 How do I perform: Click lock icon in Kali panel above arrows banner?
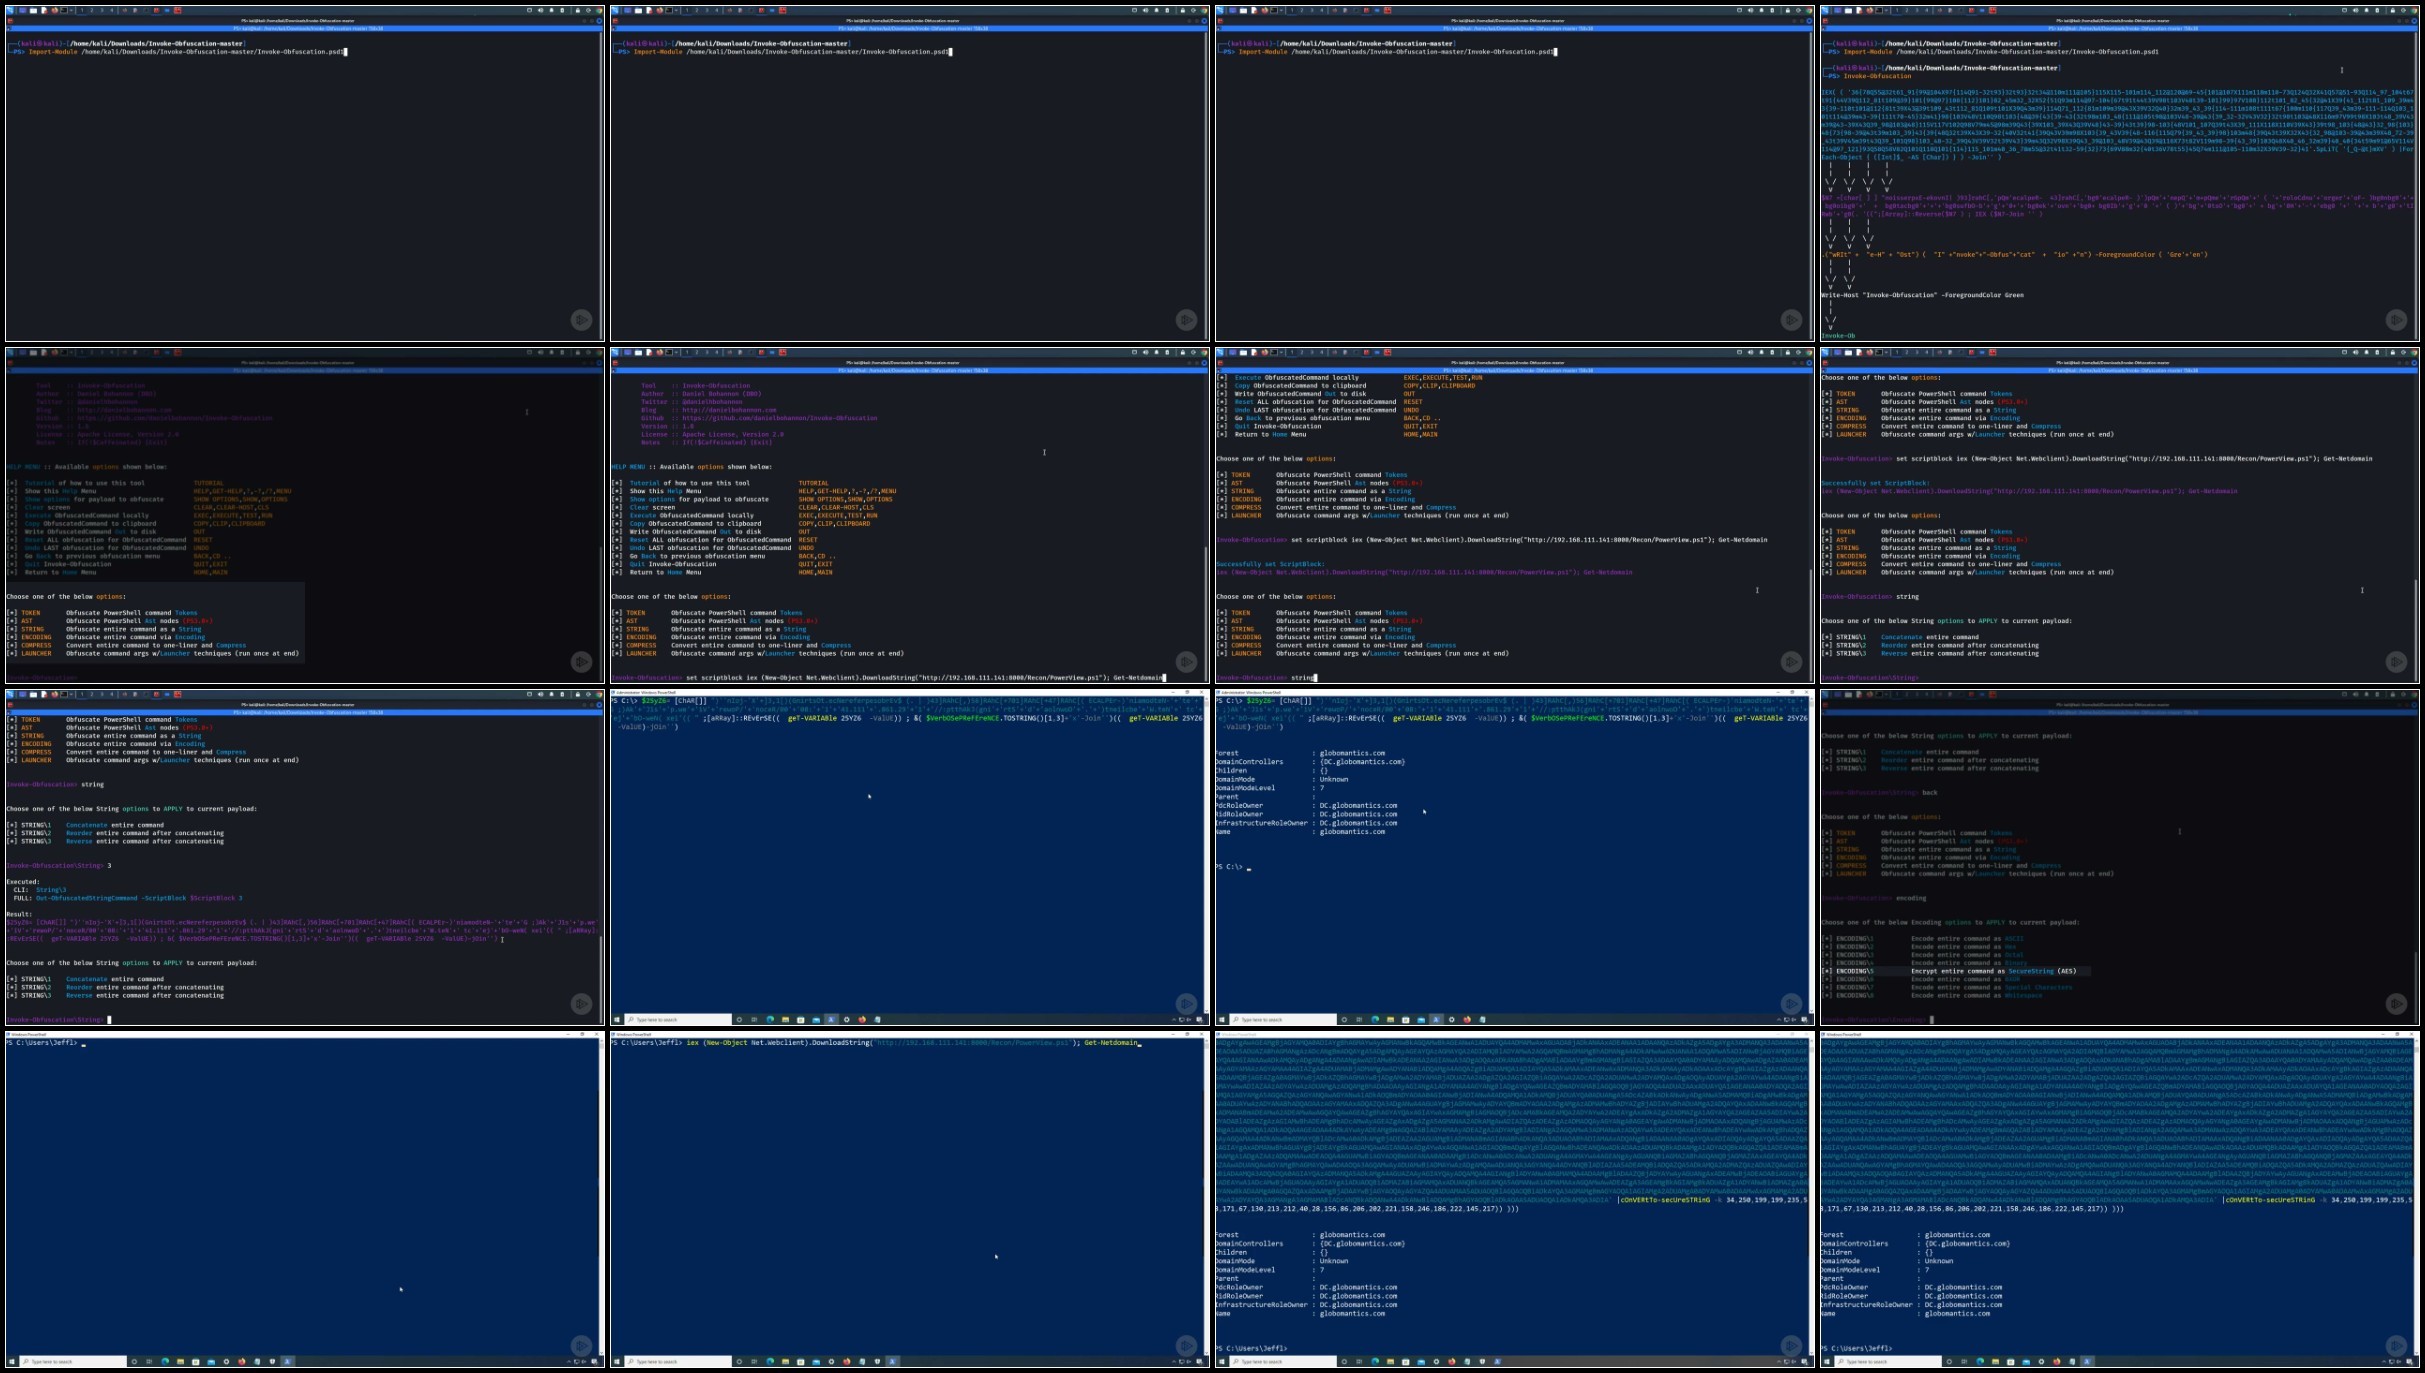(2393, 10)
